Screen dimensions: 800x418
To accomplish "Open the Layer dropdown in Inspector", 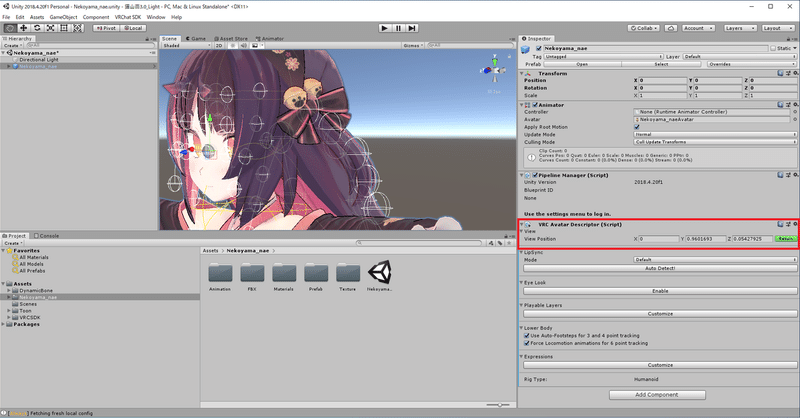I will coord(739,57).
